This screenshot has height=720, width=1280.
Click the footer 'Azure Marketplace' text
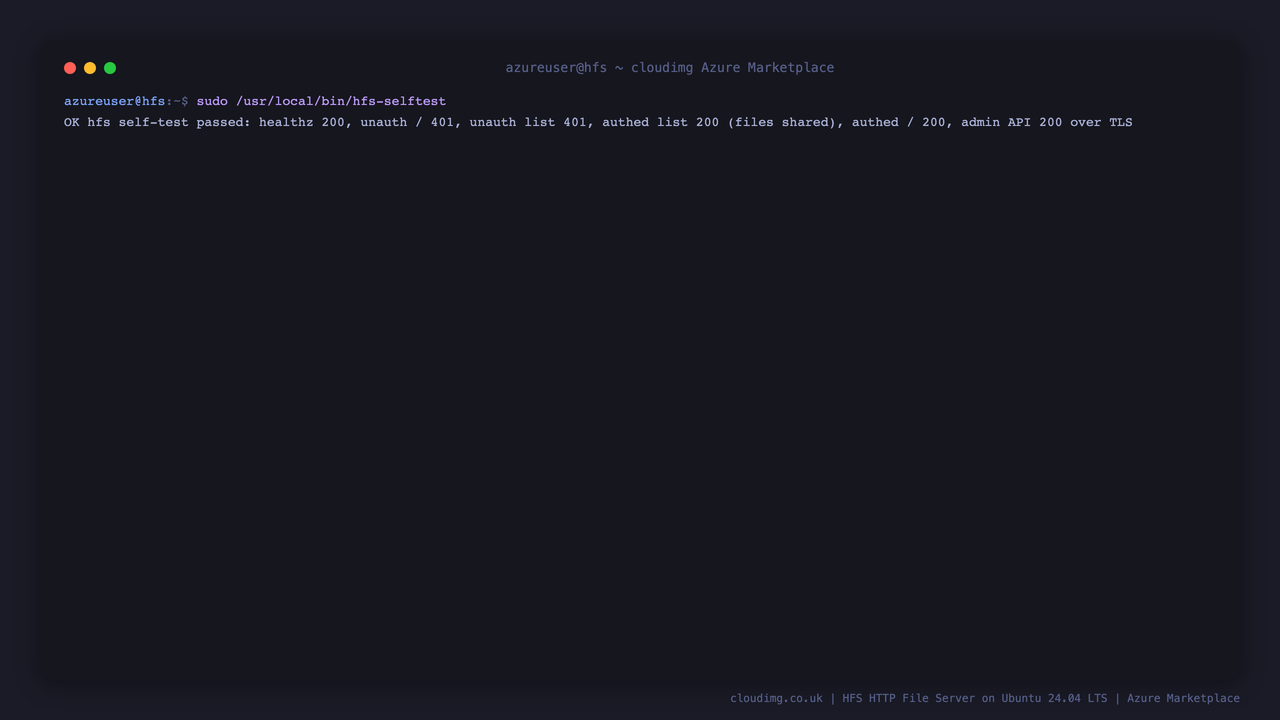1183,698
